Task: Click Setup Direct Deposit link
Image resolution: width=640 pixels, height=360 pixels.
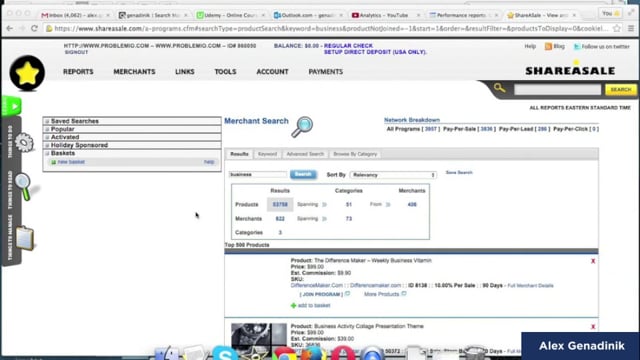Action: tap(375, 52)
